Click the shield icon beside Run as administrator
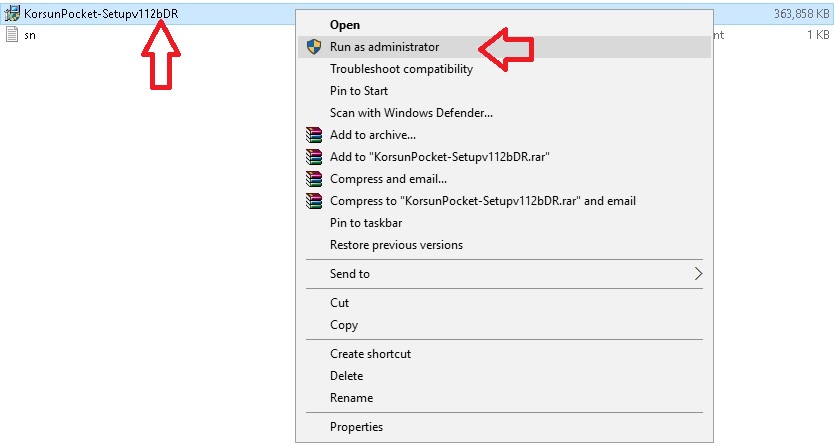 click(x=314, y=47)
